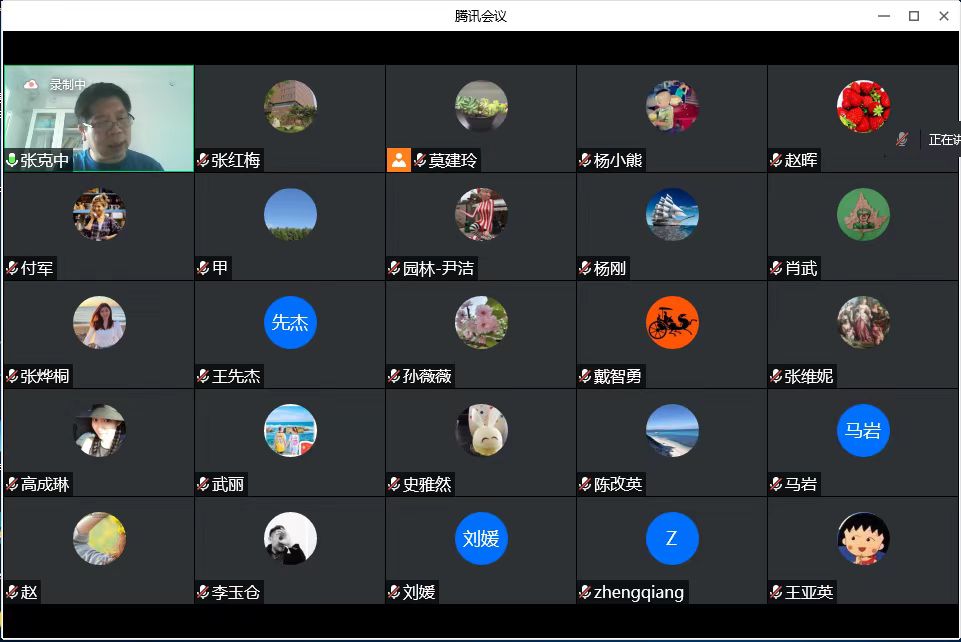Click 莫建玲's orange host badge icon
Viewport: 961px width, 642px height.
point(398,160)
